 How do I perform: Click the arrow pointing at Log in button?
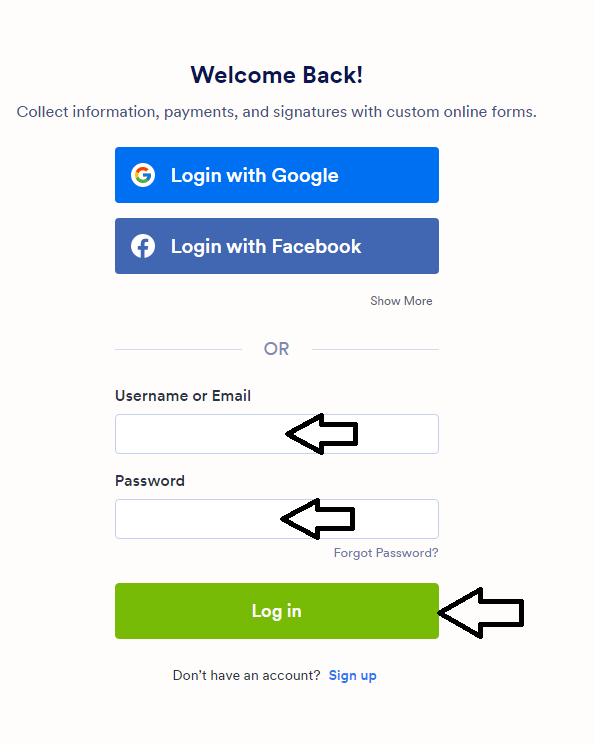[480, 613]
